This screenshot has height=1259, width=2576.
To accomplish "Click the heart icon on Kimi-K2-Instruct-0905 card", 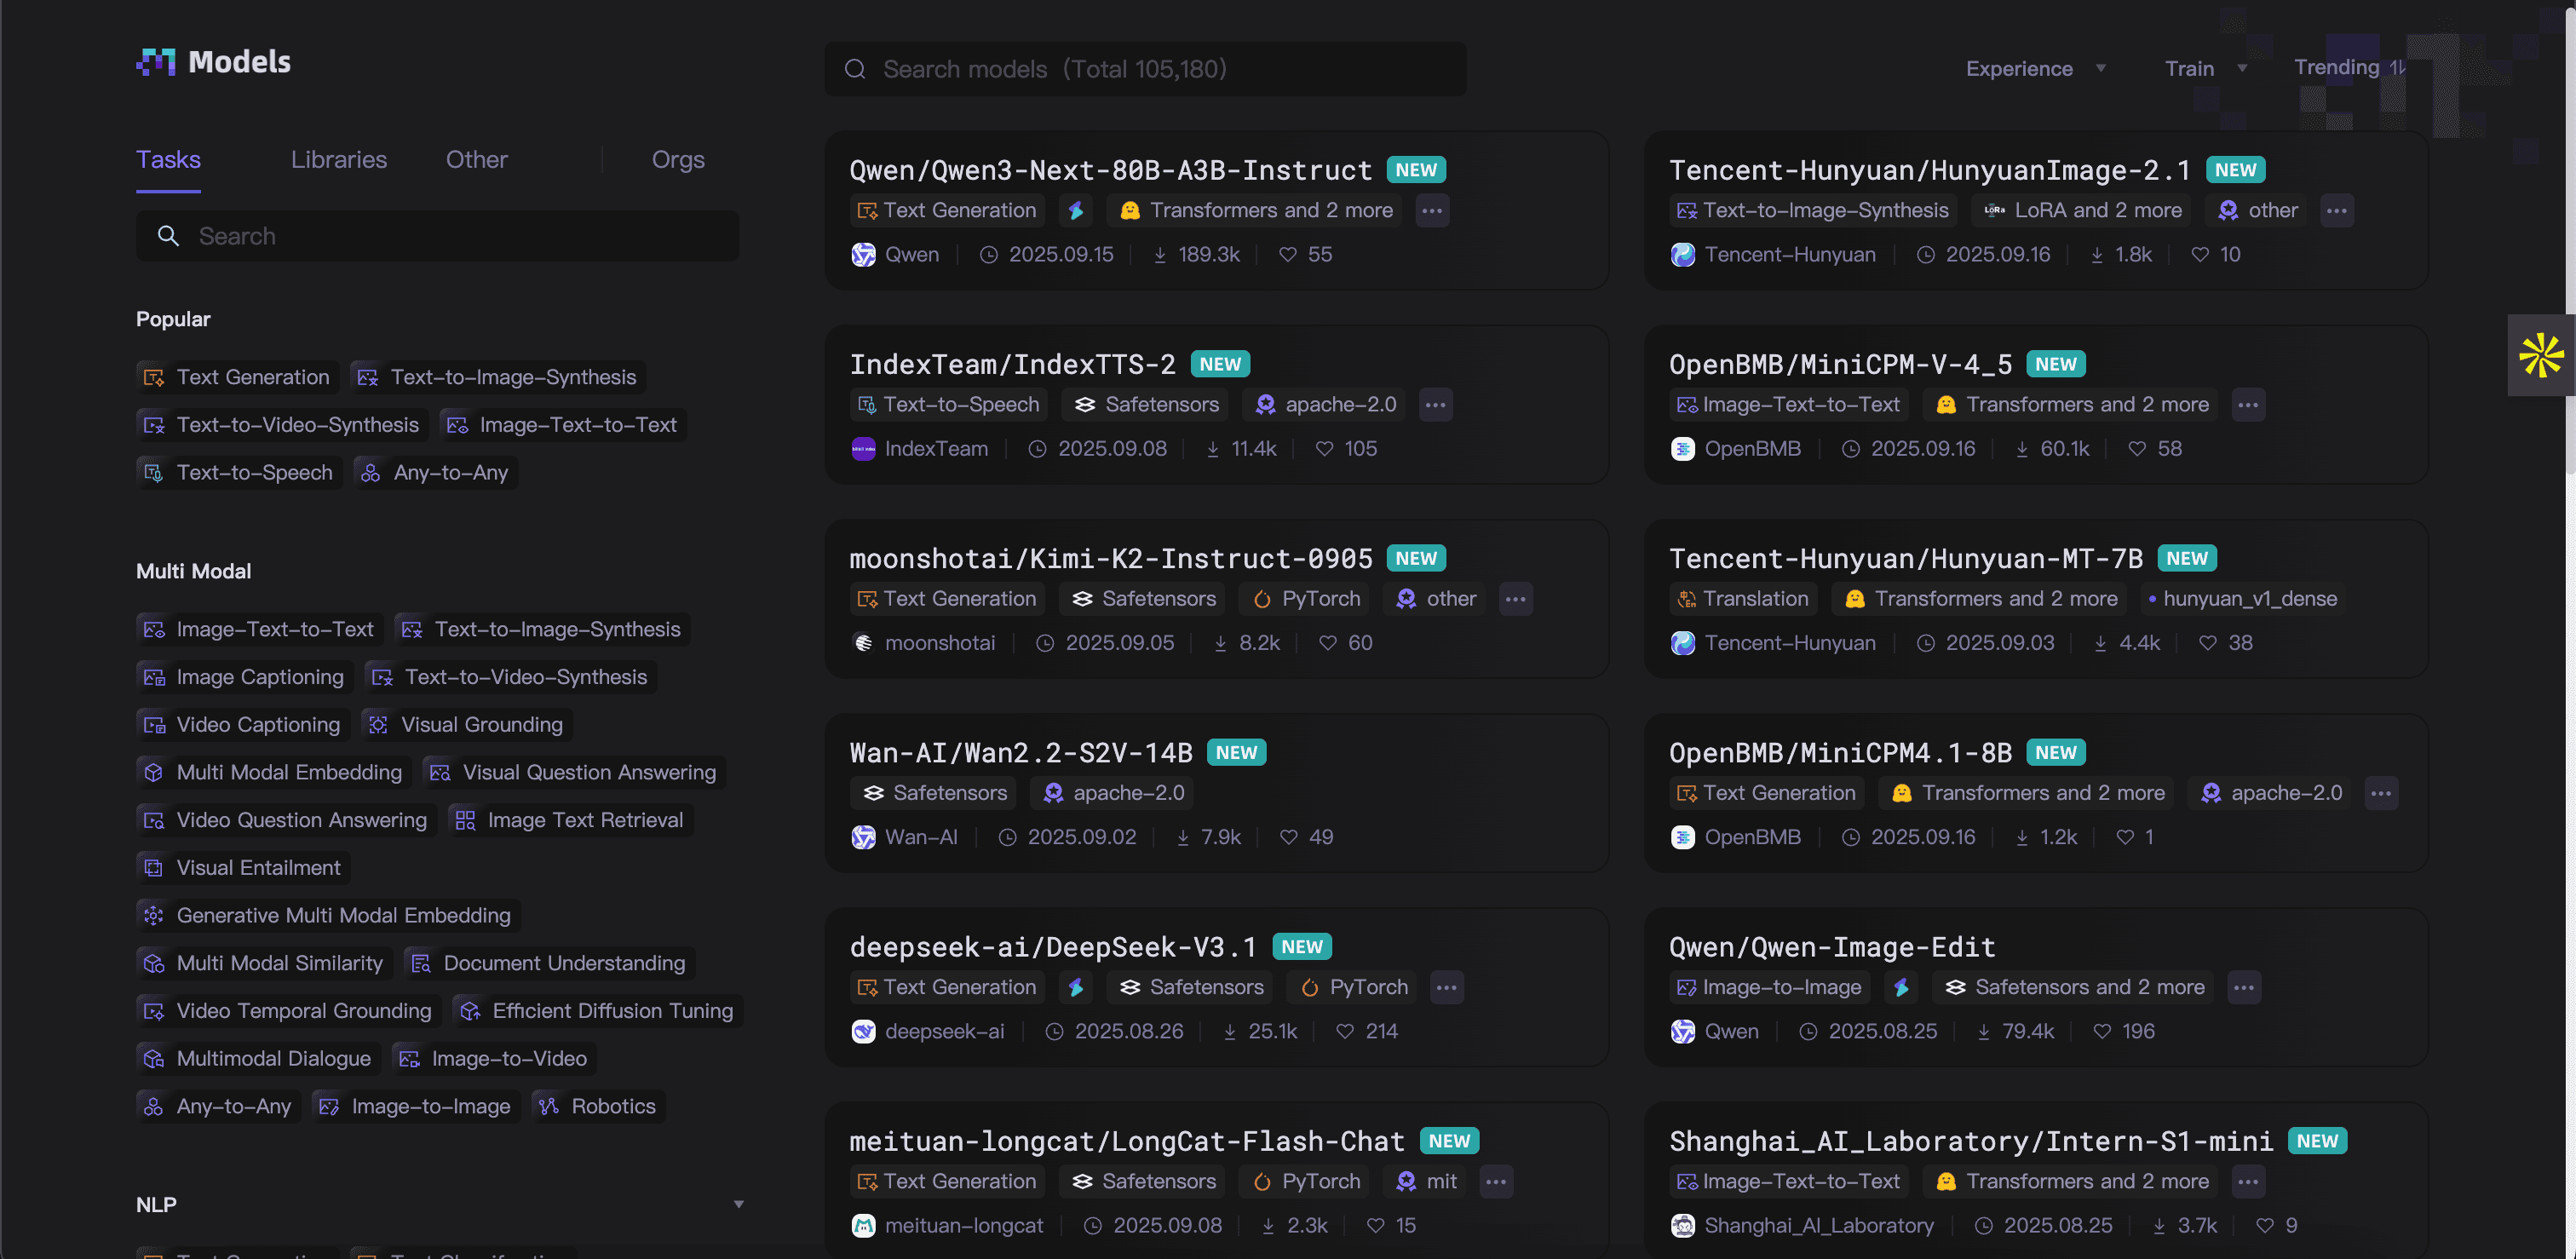I will pos(1327,643).
